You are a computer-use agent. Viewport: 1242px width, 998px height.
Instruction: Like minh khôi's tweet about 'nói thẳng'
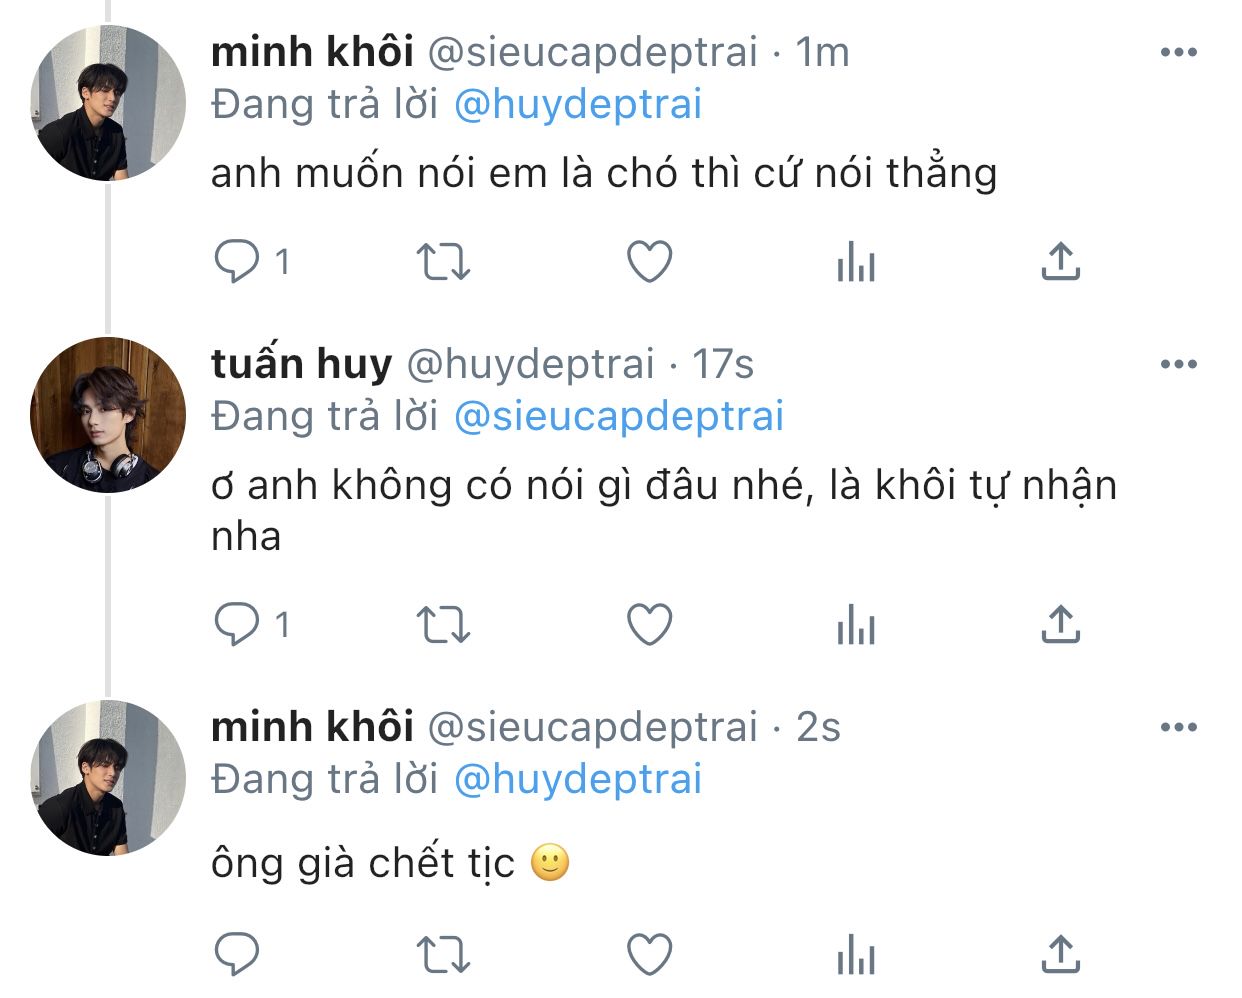(x=649, y=262)
